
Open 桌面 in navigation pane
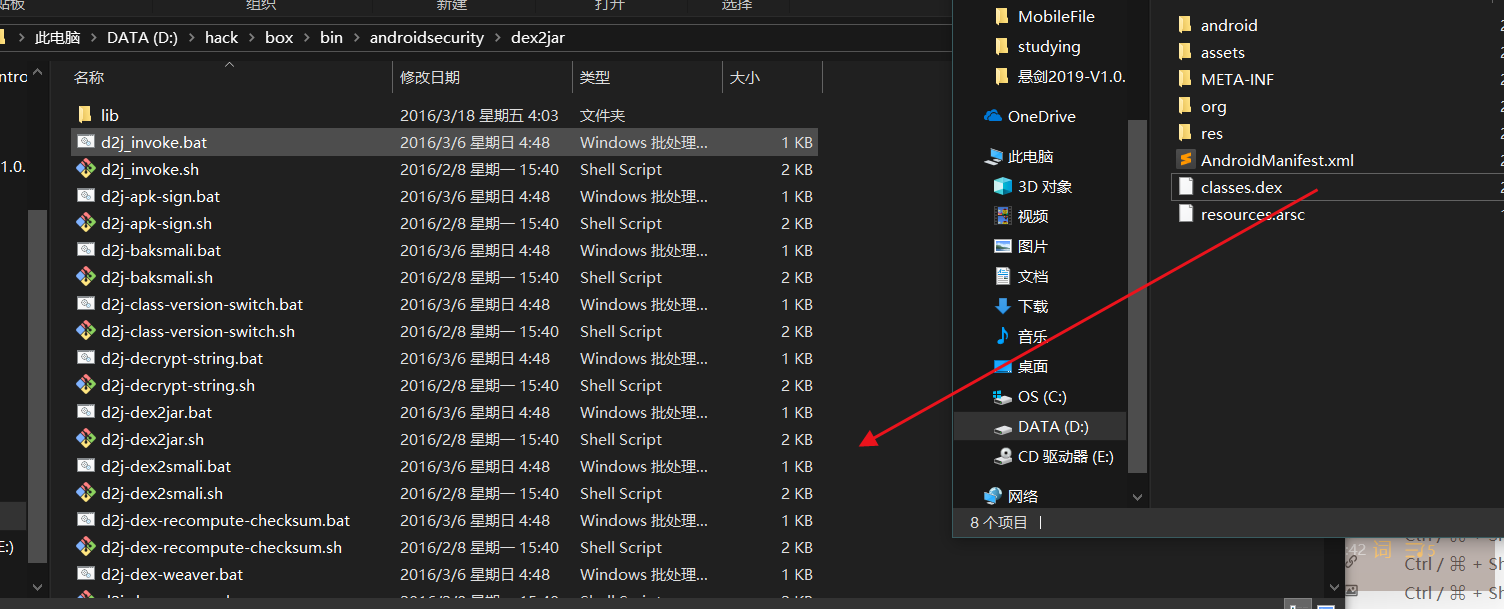coord(1033,366)
